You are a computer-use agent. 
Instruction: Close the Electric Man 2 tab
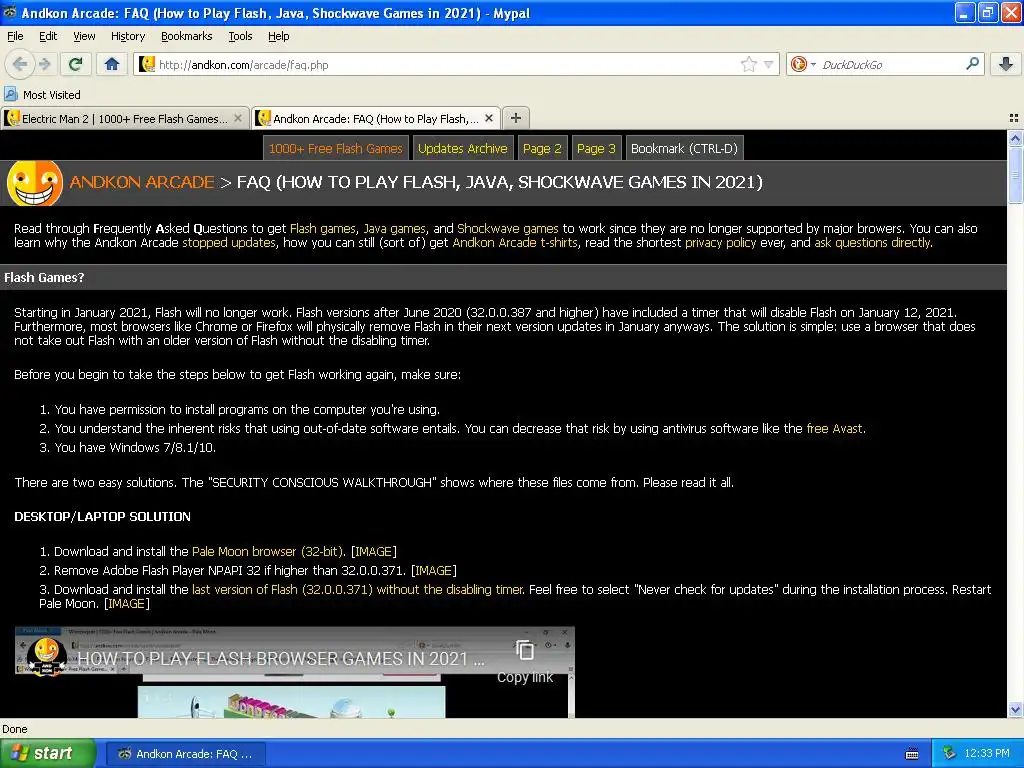point(238,118)
